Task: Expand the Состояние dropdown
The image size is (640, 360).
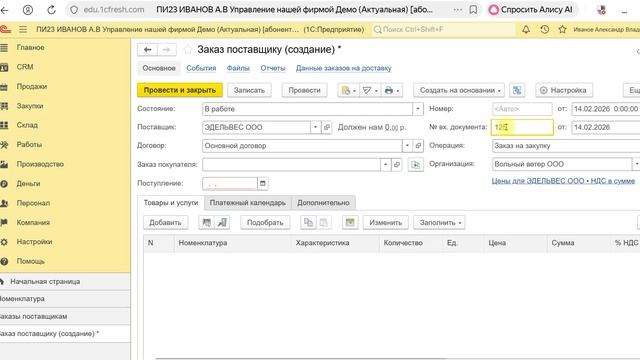Action: tap(418, 109)
